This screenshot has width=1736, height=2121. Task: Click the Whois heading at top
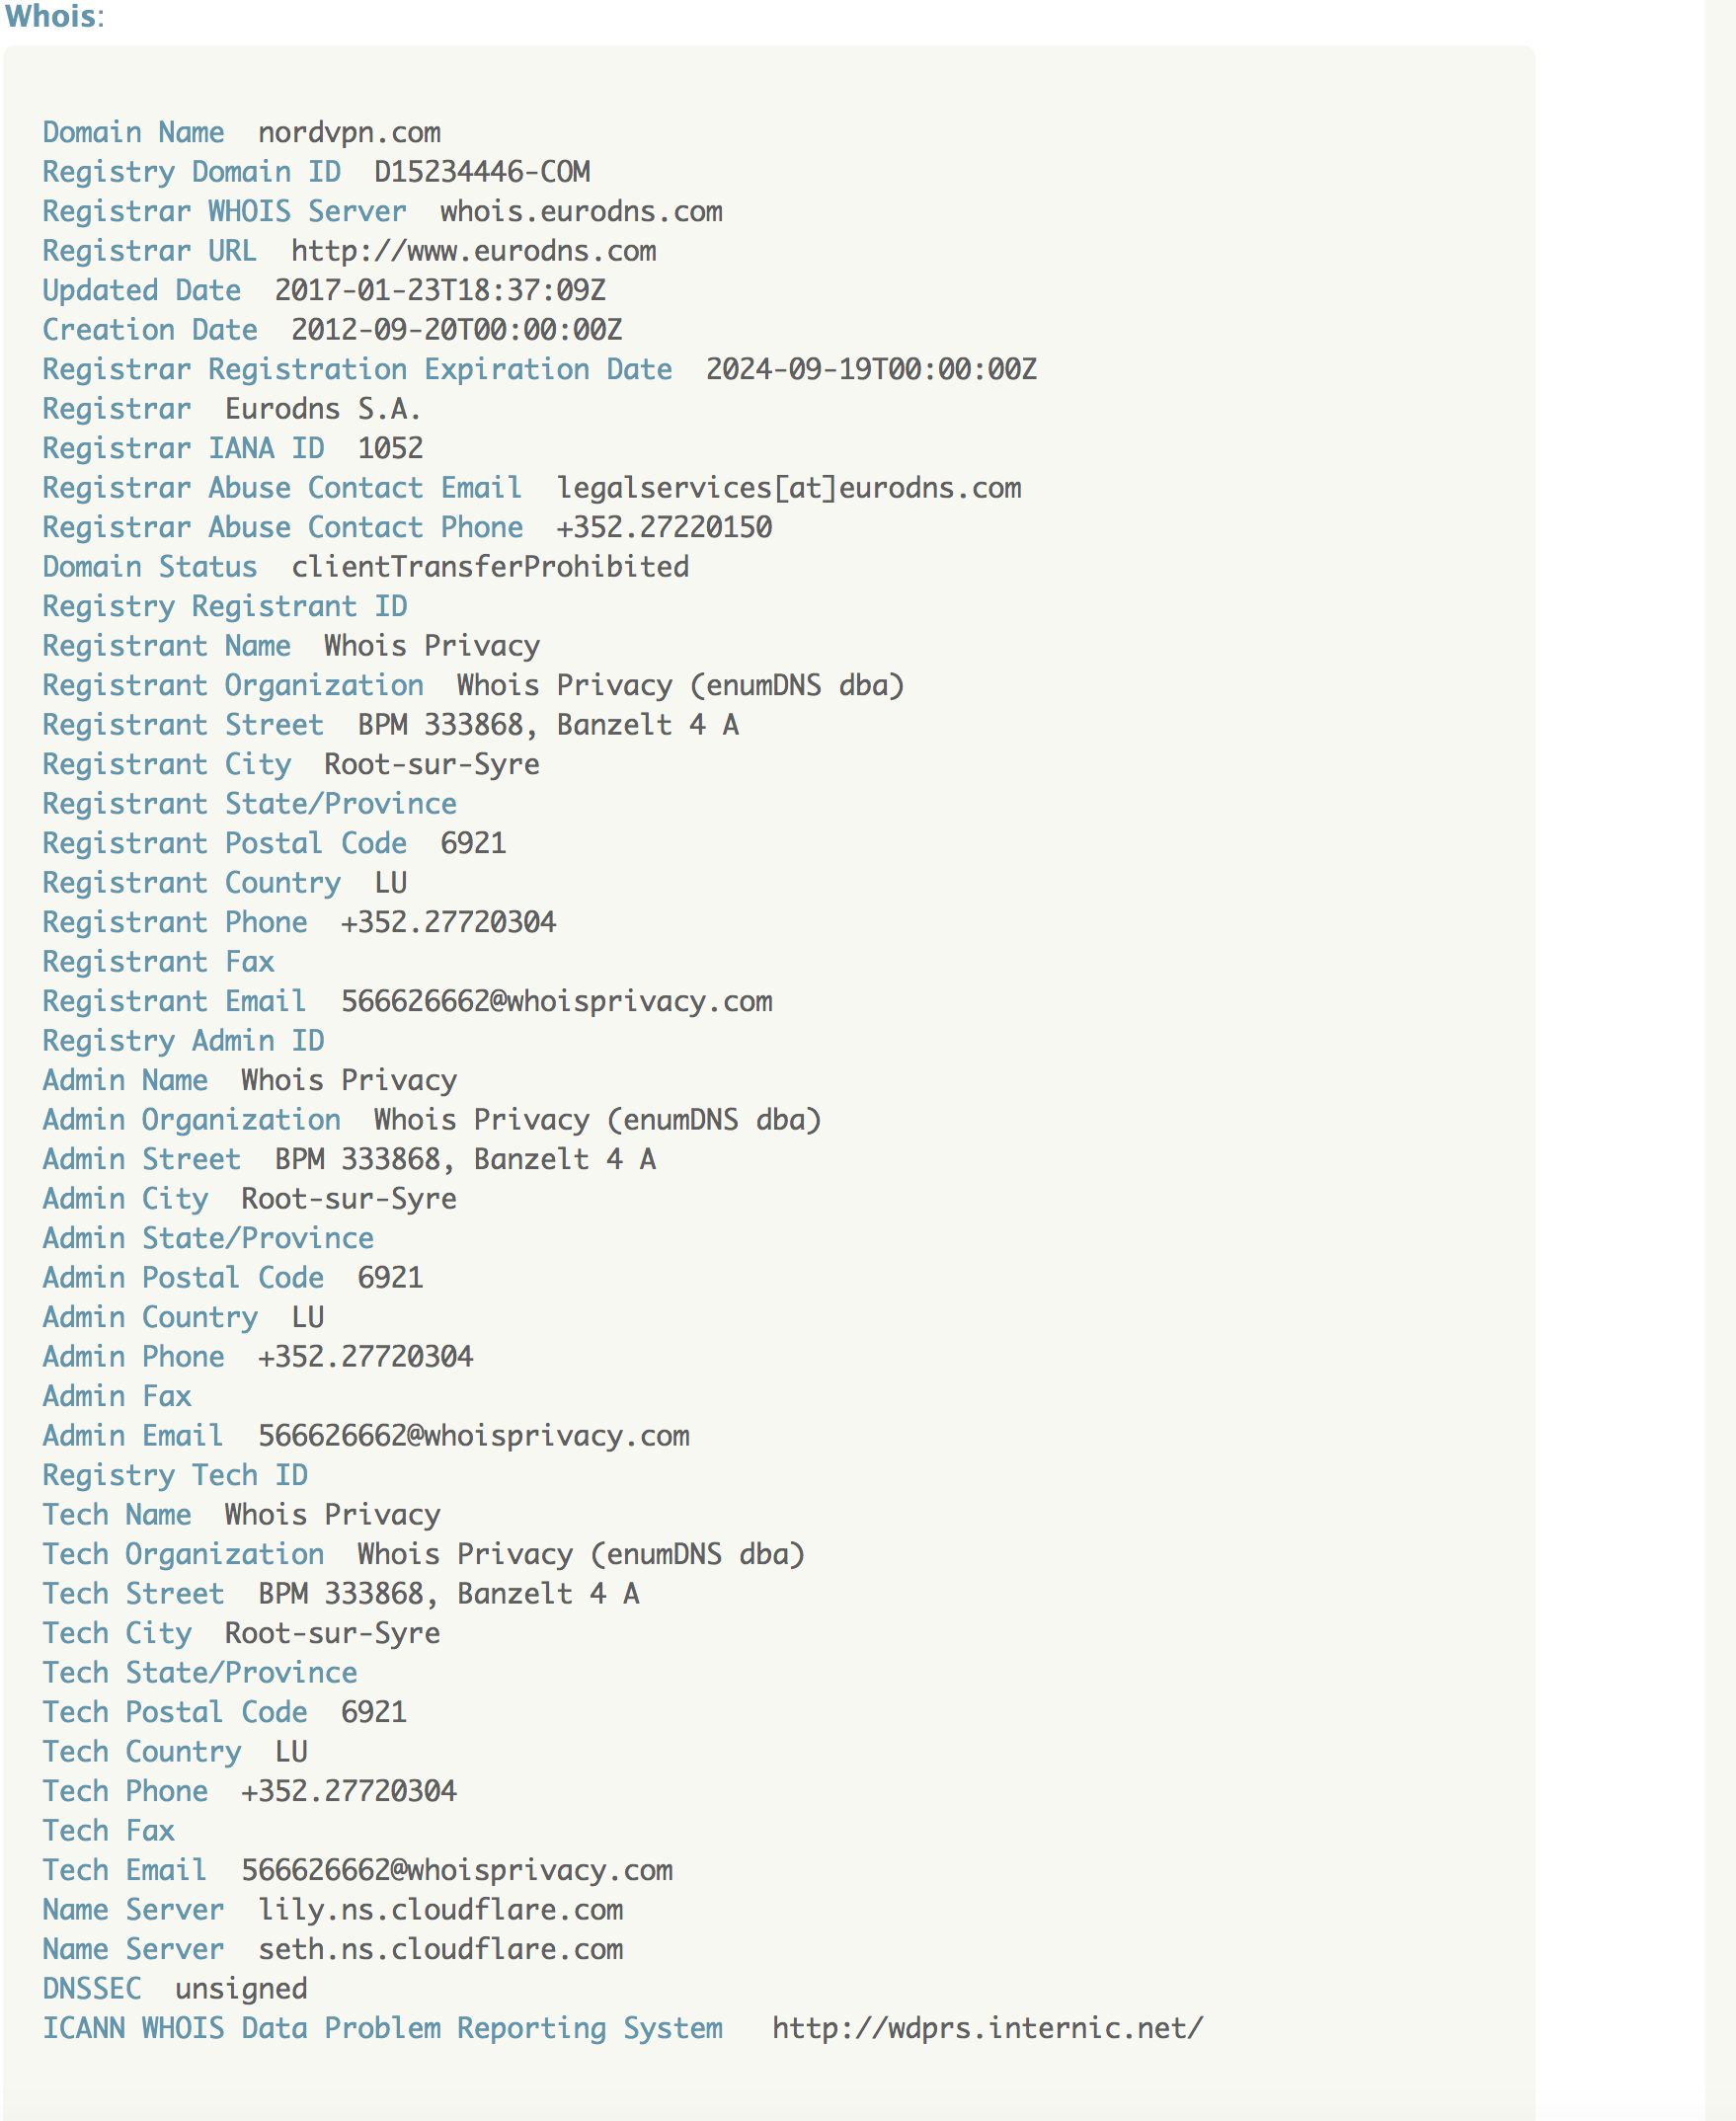point(52,17)
